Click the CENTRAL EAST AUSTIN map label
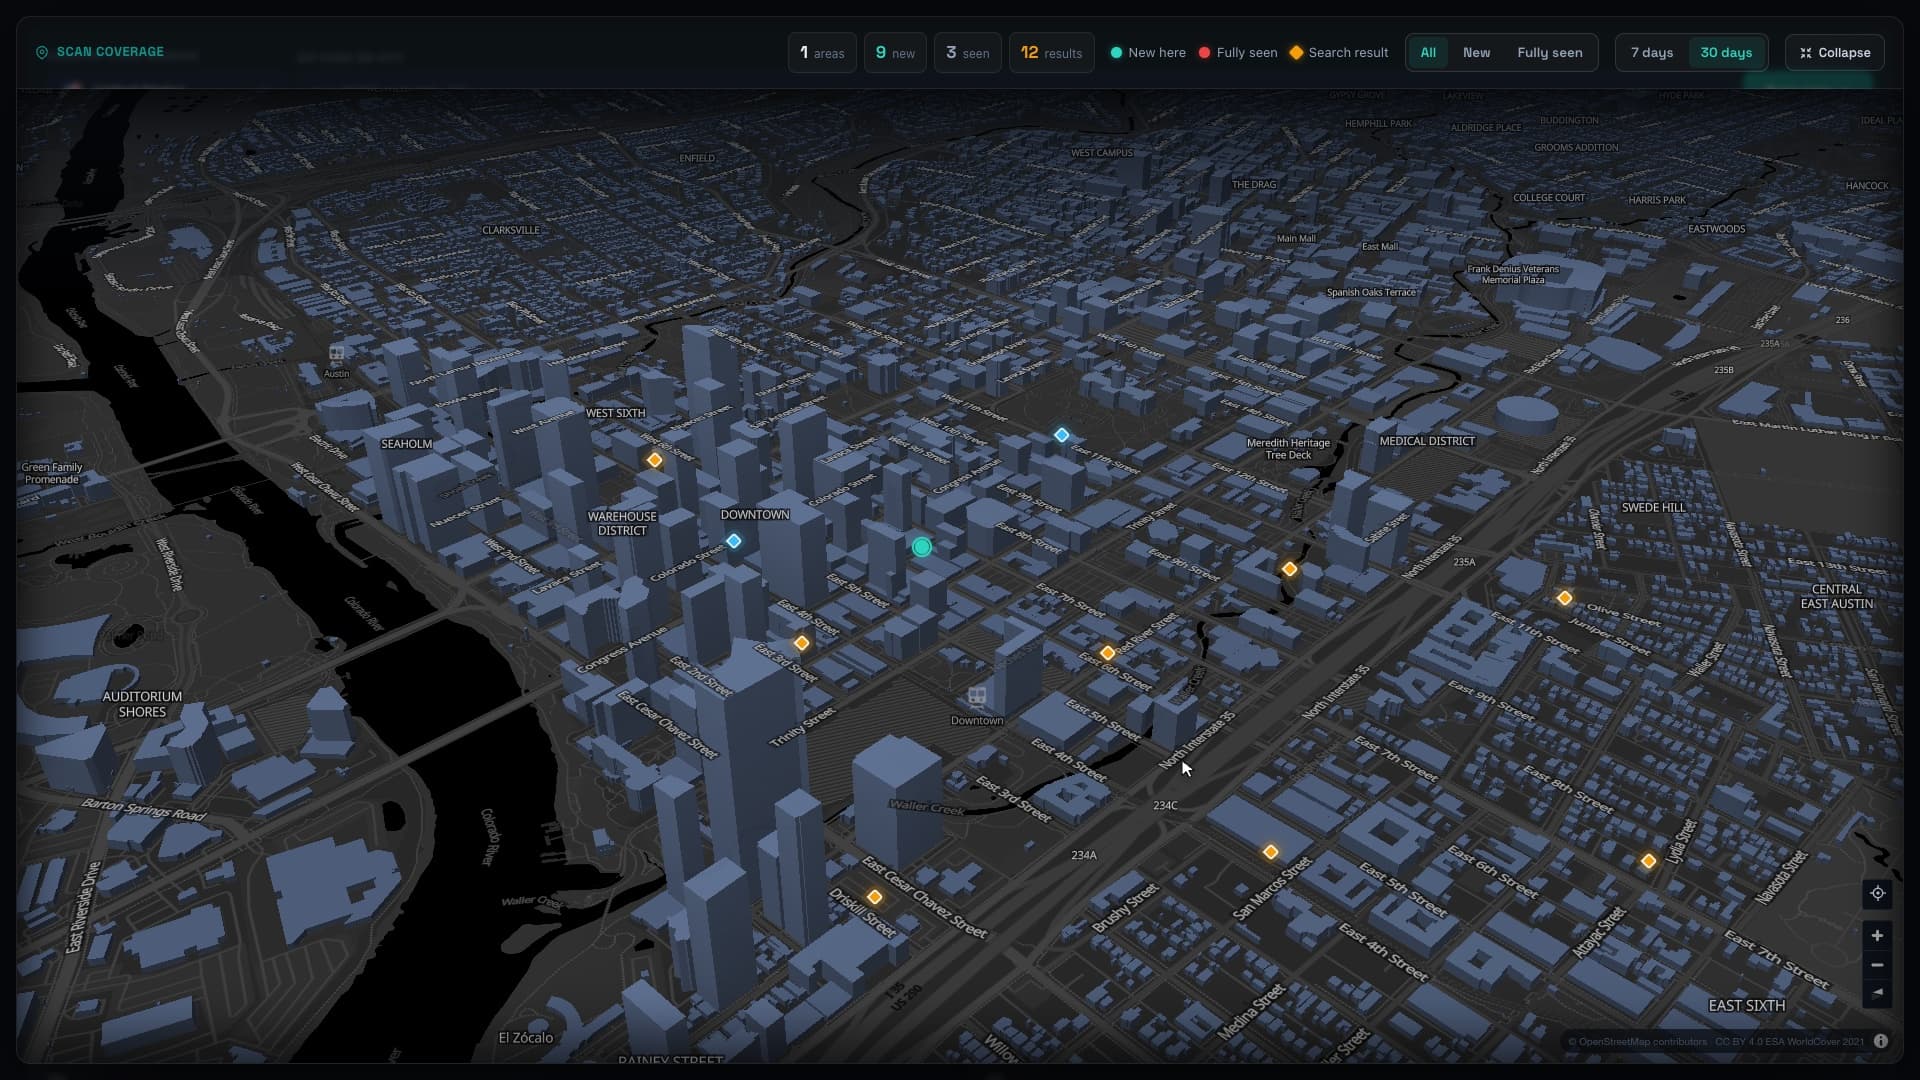Image resolution: width=1920 pixels, height=1080 pixels. [1837, 597]
